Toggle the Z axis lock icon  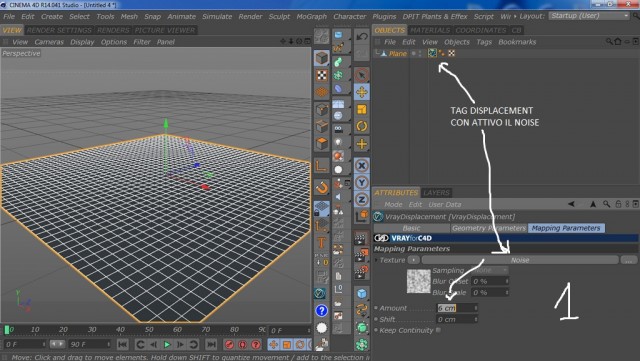point(362,200)
